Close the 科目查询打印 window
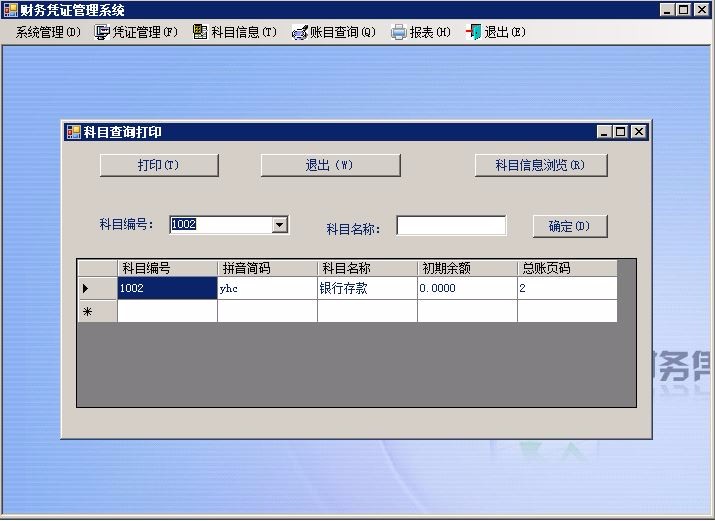Image resolution: width=715 pixels, height=521 pixels. click(639, 132)
